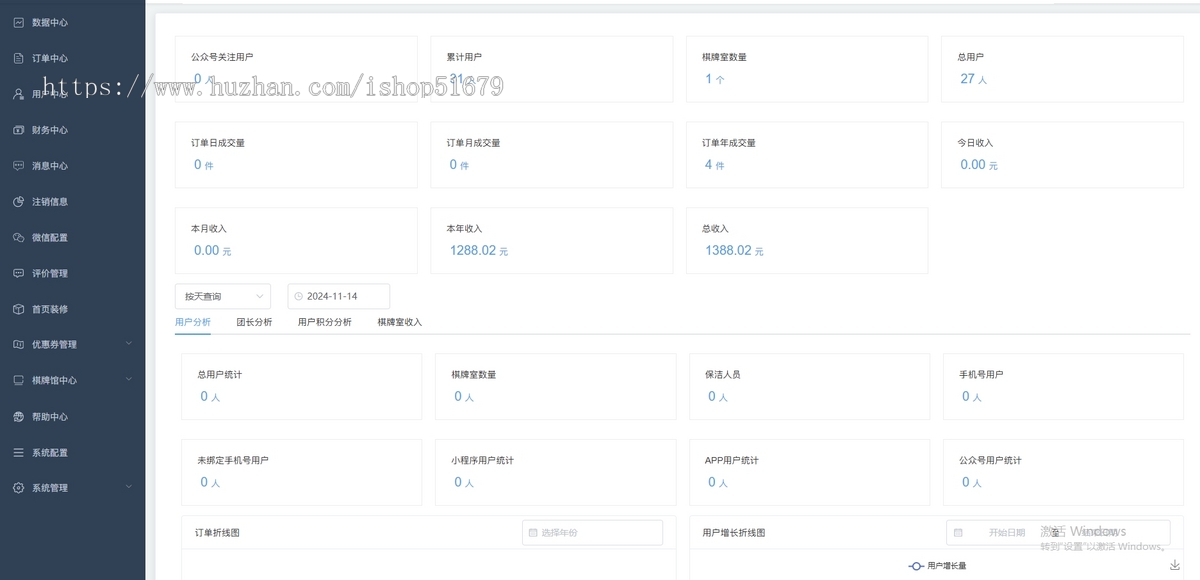Click the 系统配置 sidebar icon
This screenshot has height=580, width=1200.
18,453
